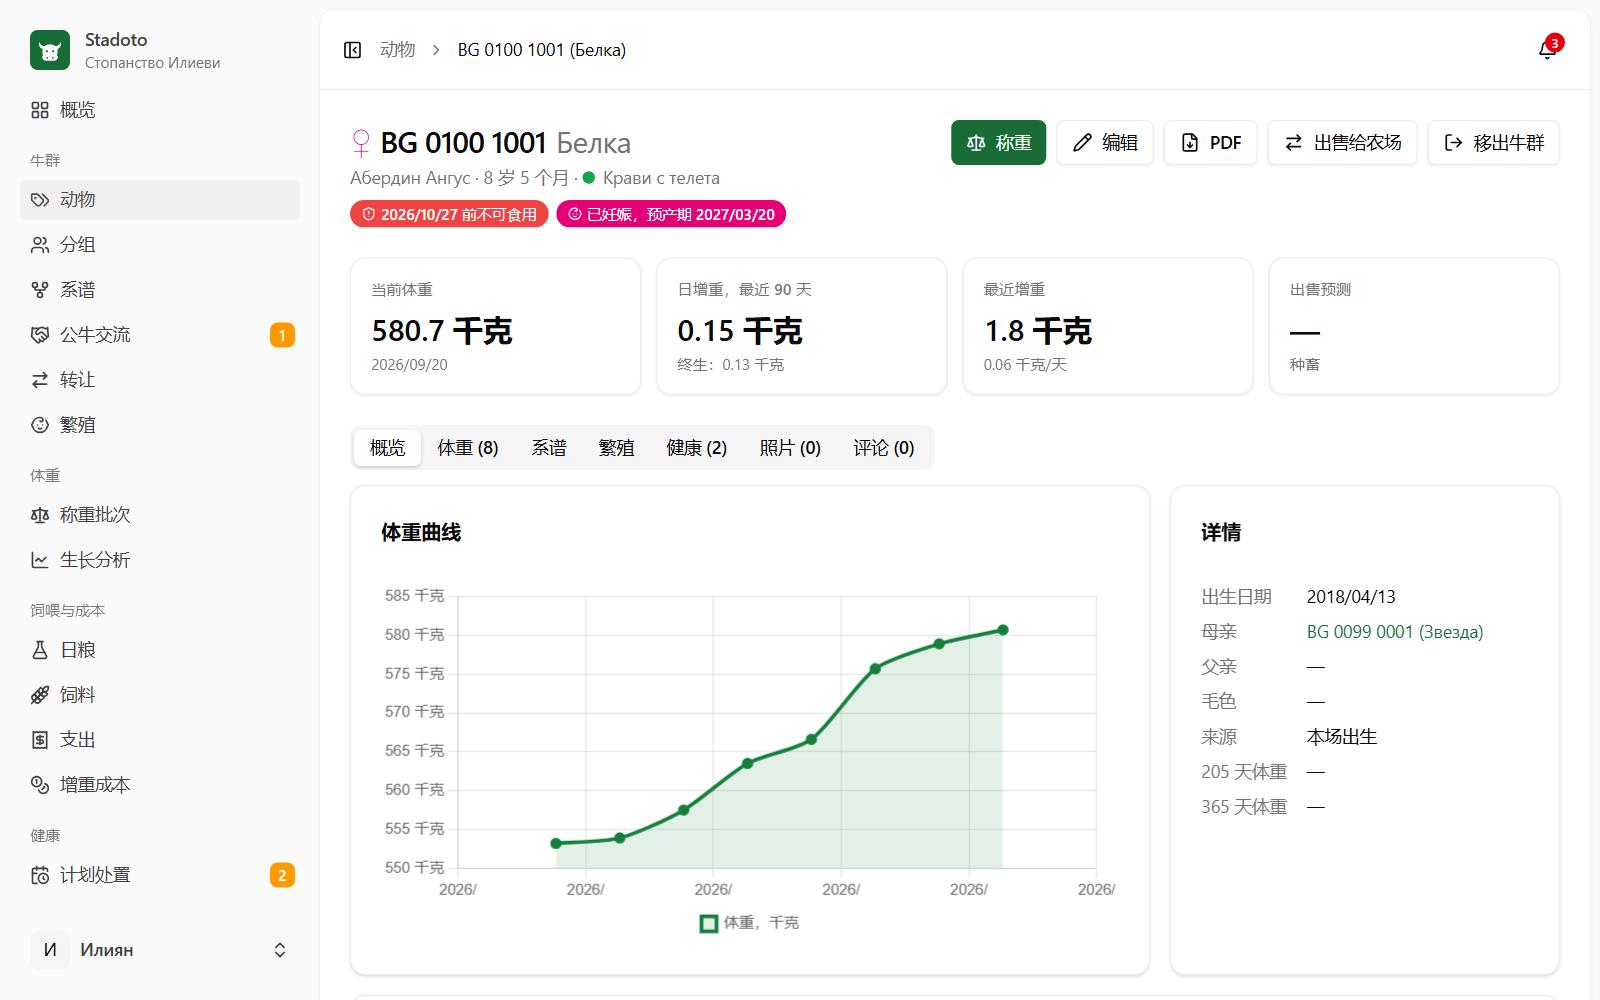The width and height of the screenshot is (1600, 1000).
Task: Open 支出 in the sidebar
Action: (x=160, y=740)
